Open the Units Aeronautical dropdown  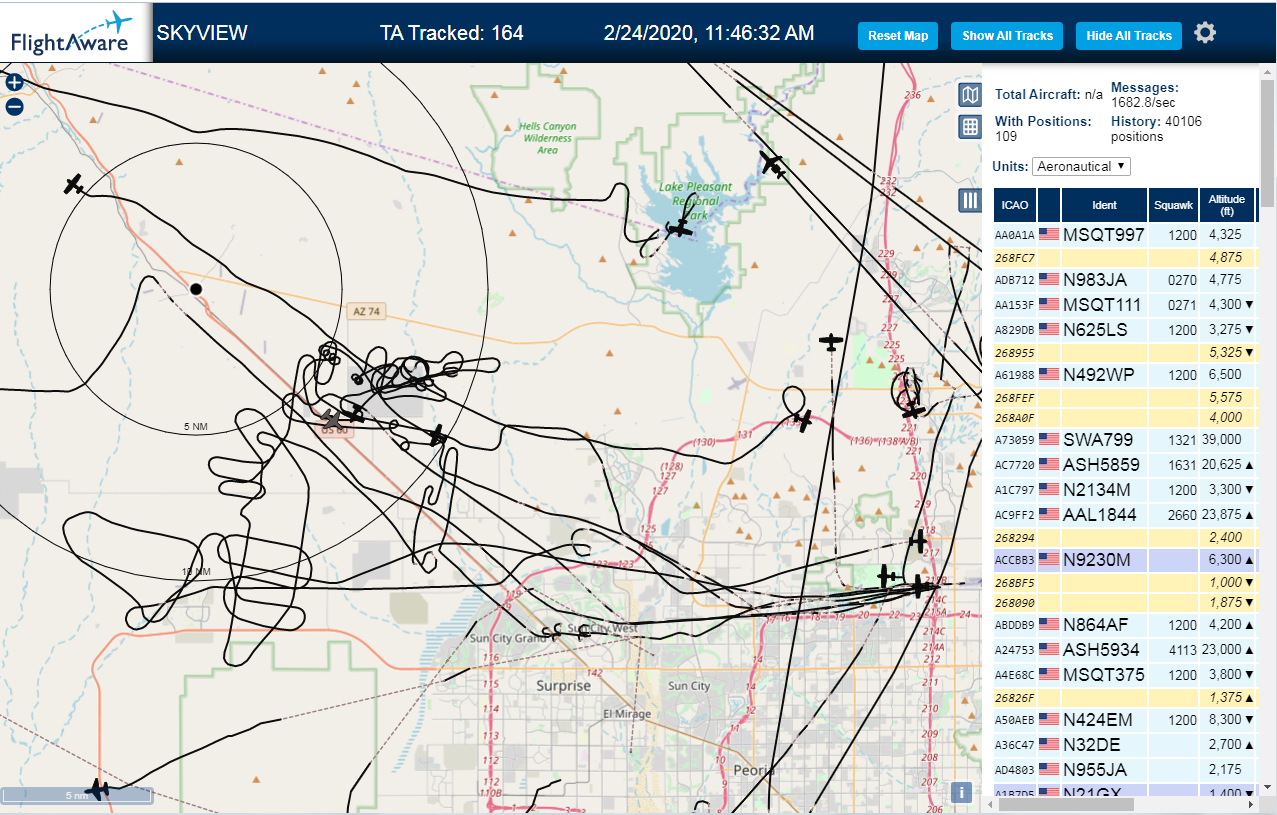pyautogui.click(x=1081, y=166)
